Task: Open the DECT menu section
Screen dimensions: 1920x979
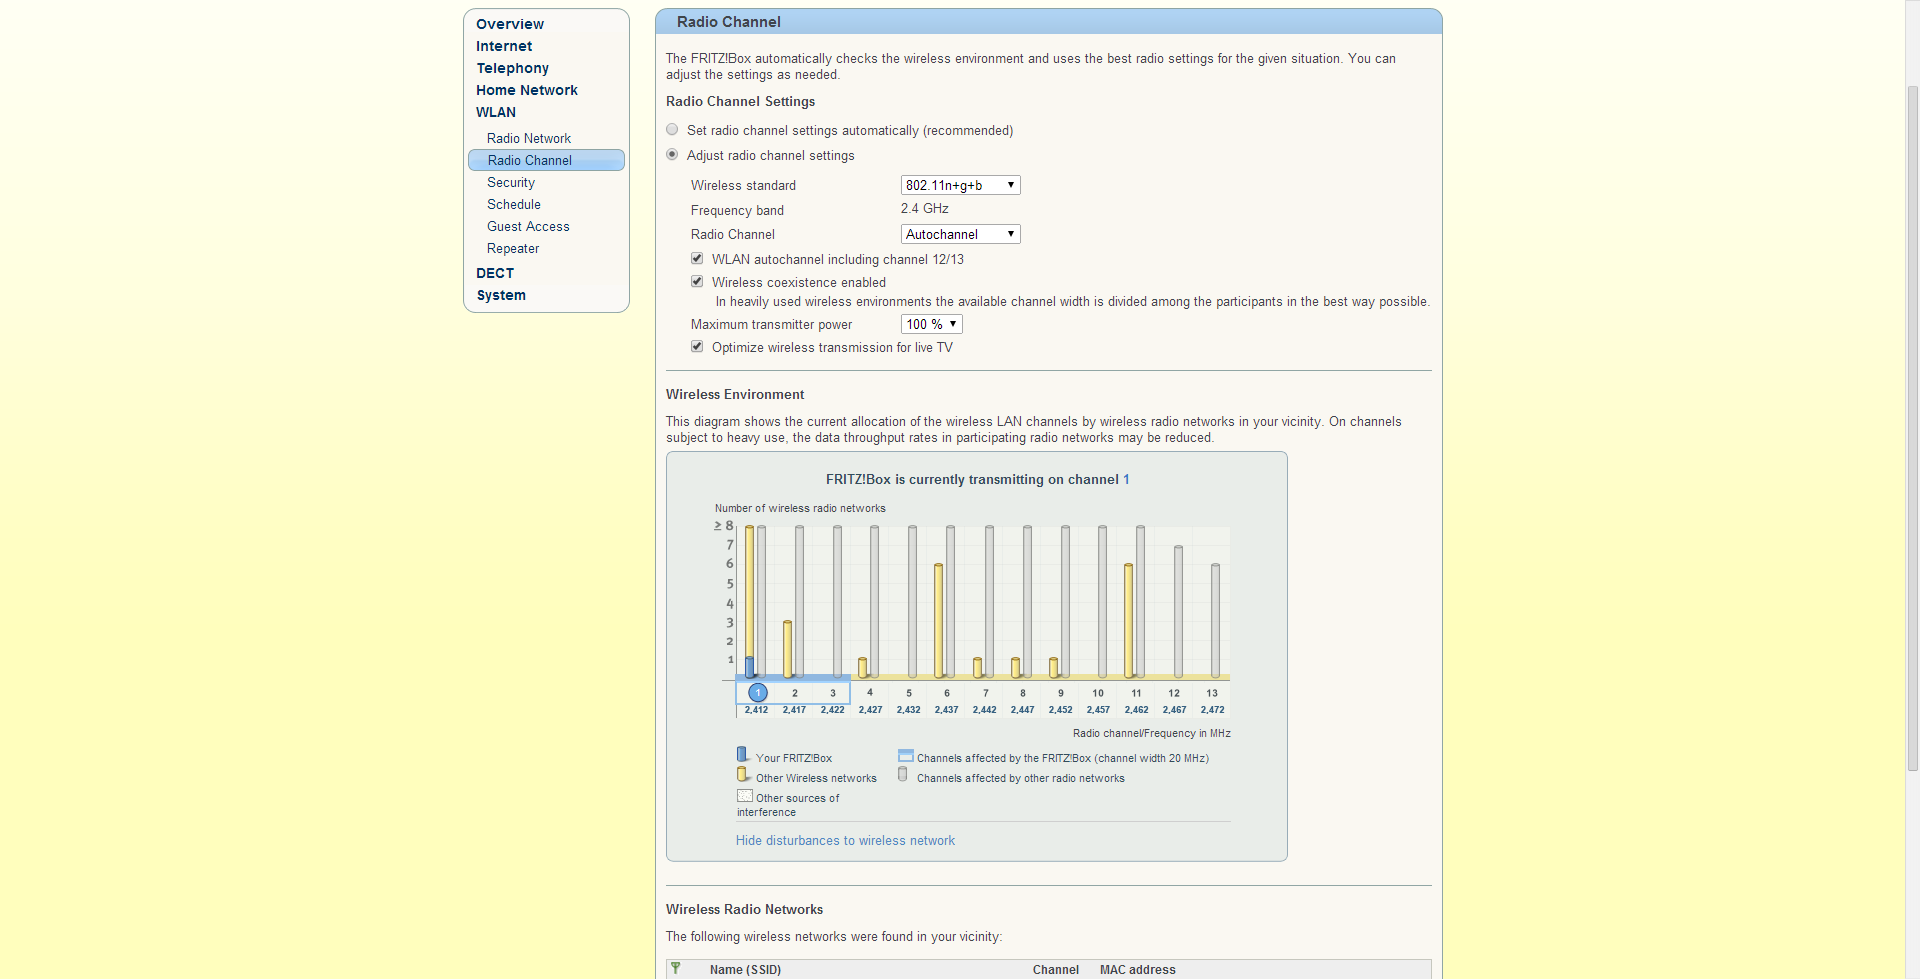Action: [495, 273]
